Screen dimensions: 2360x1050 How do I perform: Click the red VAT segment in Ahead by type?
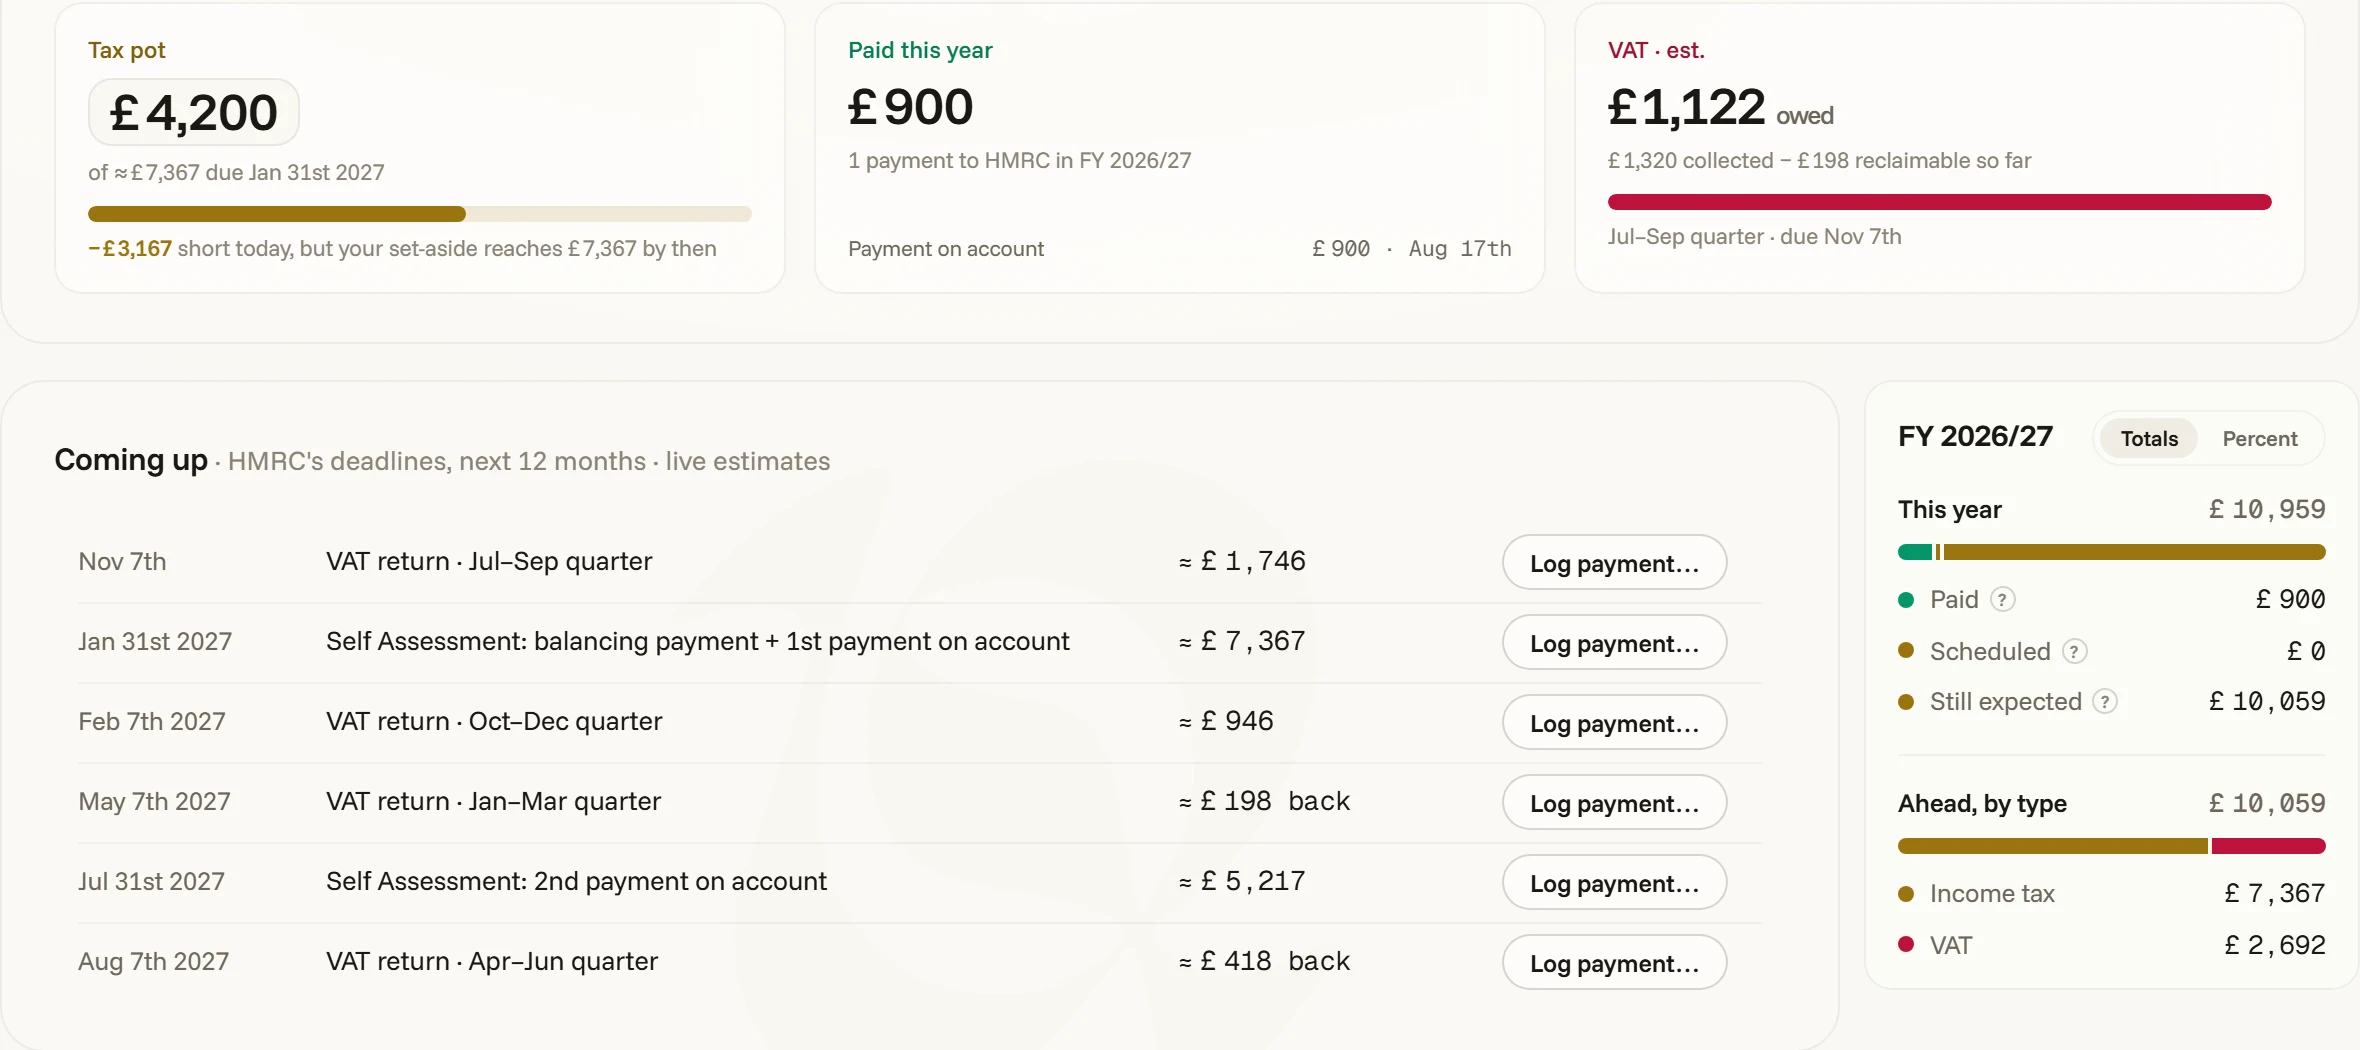pyautogui.click(x=2268, y=846)
